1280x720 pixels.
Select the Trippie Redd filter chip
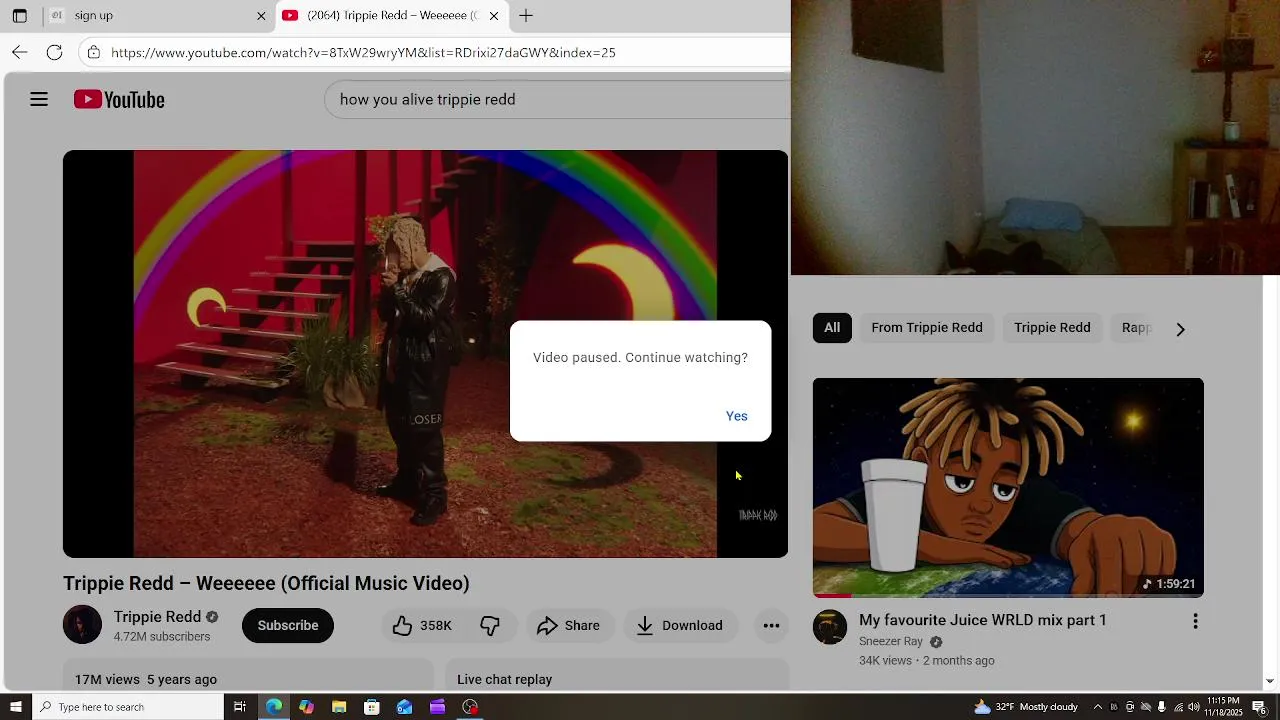point(1052,328)
